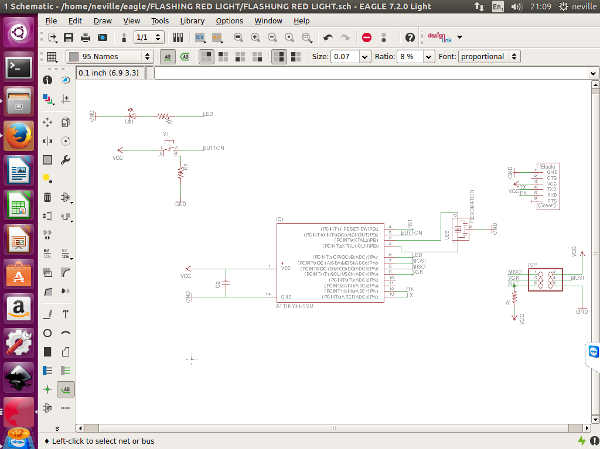Click the Print icon in the toolbar

click(x=84, y=37)
